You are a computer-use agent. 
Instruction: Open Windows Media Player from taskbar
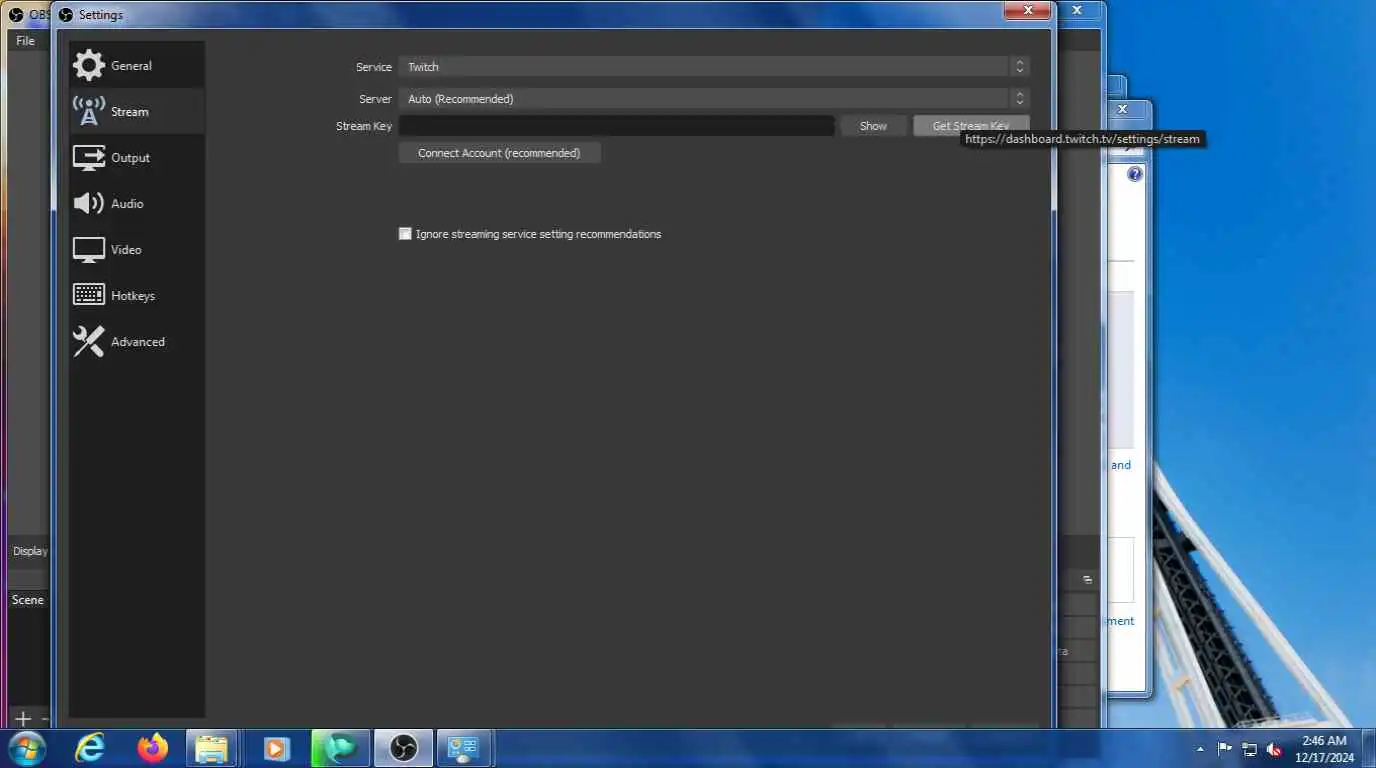point(277,748)
